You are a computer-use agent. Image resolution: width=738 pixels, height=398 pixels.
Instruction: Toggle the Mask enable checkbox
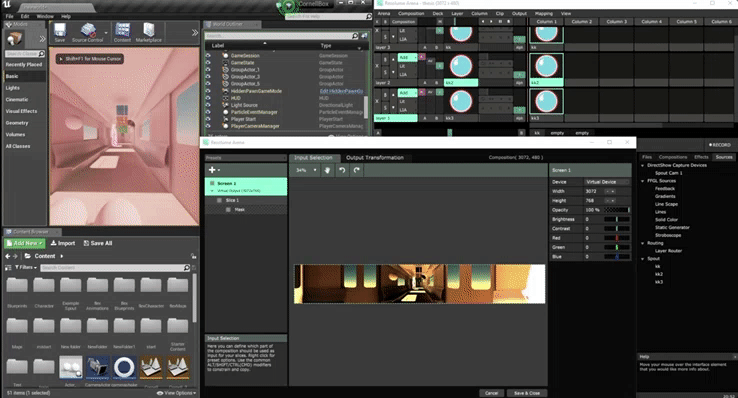click(x=228, y=209)
